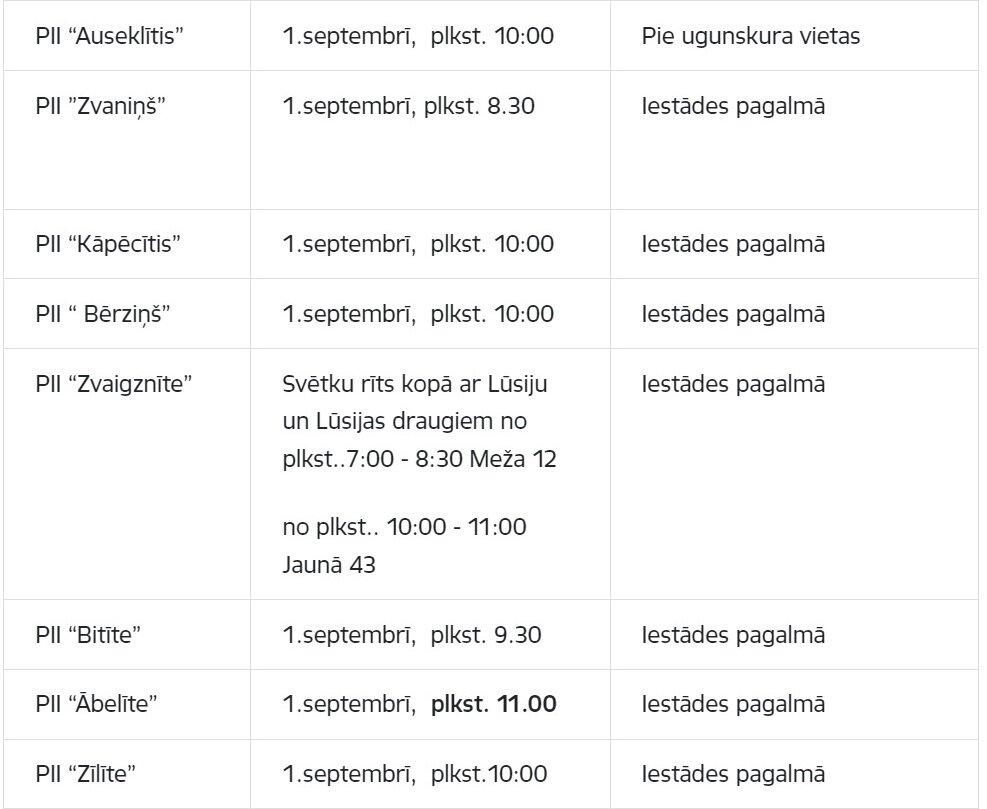Click the bold "plkst. 11.00" text
This screenshot has width=987, height=809.
click(493, 704)
